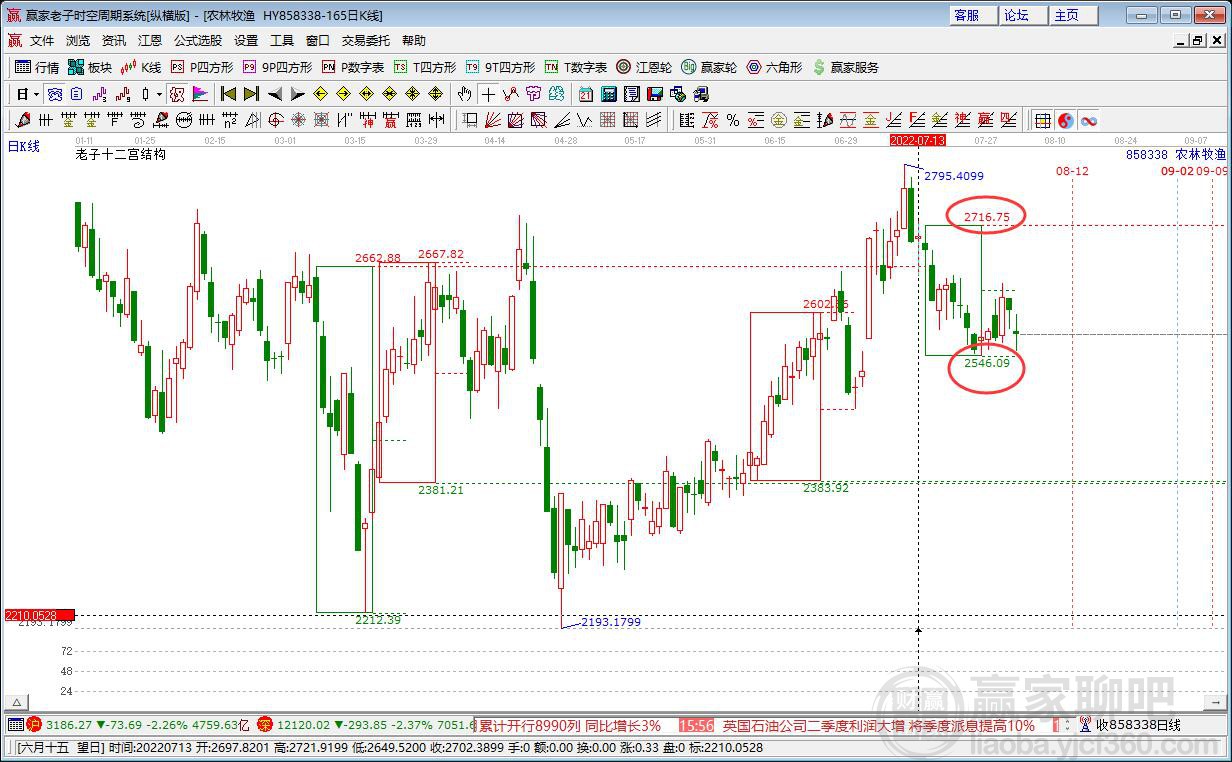Open the 行情 market quotes view
This screenshot has width=1232, height=762.
click(x=37, y=67)
